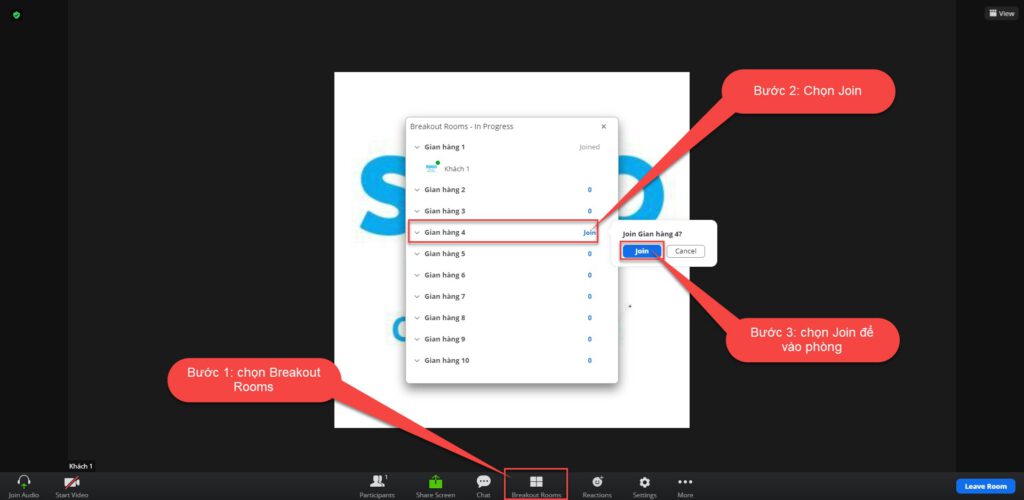Click the Join link for Gian hàng 4
This screenshot has height=500, width=1024.
pyautogui.click(x=589, y=233)
